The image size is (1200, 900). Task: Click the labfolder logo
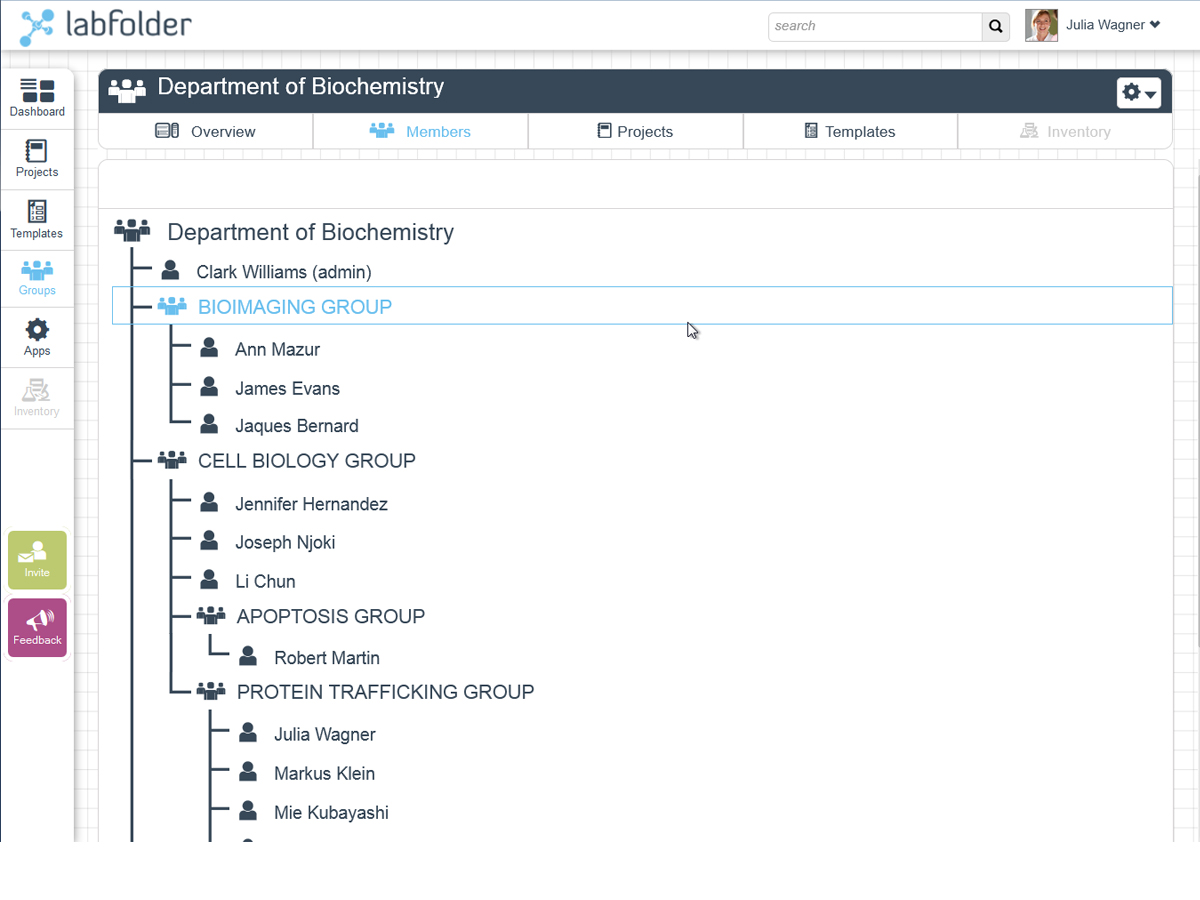[106, 26]
